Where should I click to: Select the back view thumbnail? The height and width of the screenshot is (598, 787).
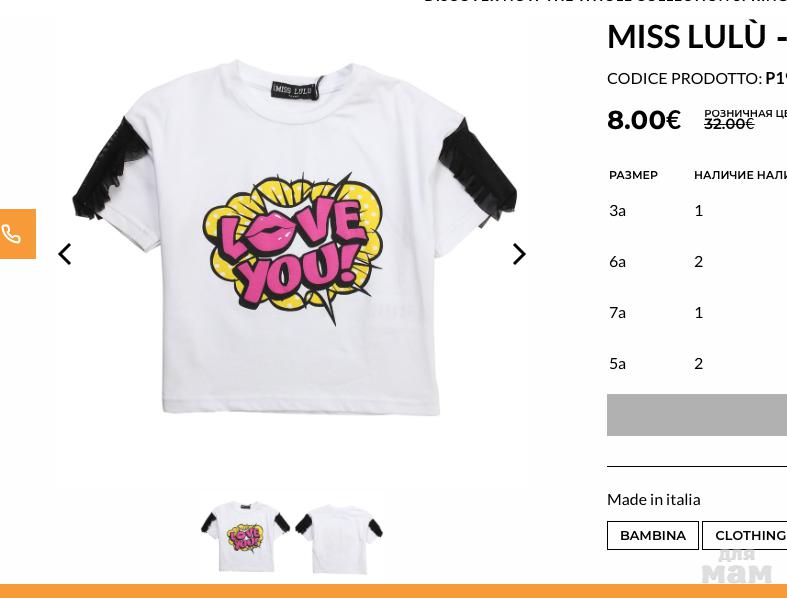tap(339, 536)
